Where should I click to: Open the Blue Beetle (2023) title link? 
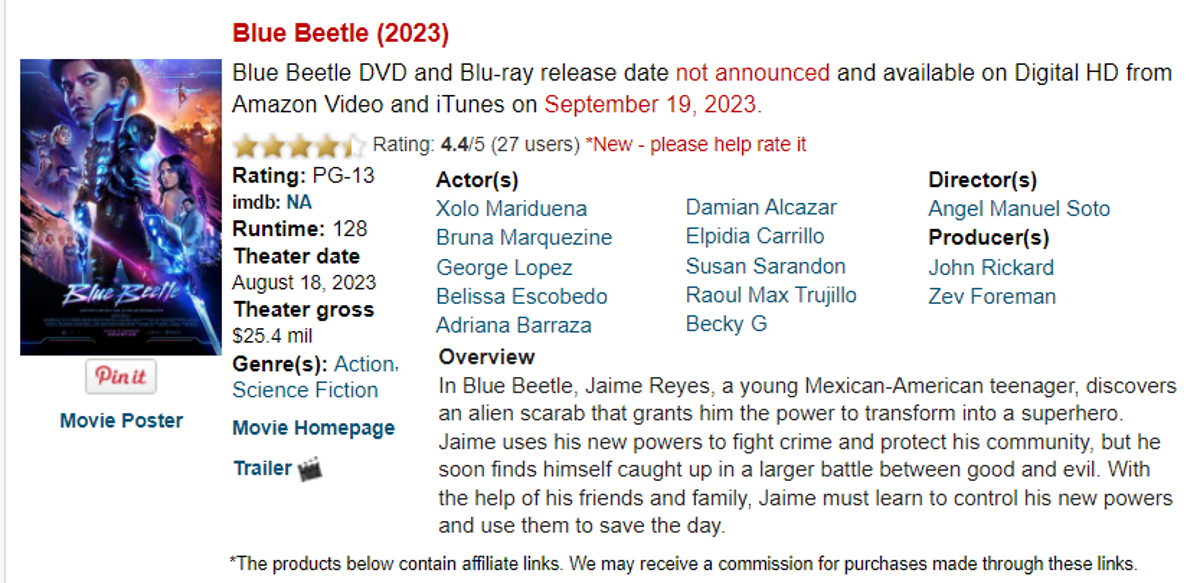340,33
